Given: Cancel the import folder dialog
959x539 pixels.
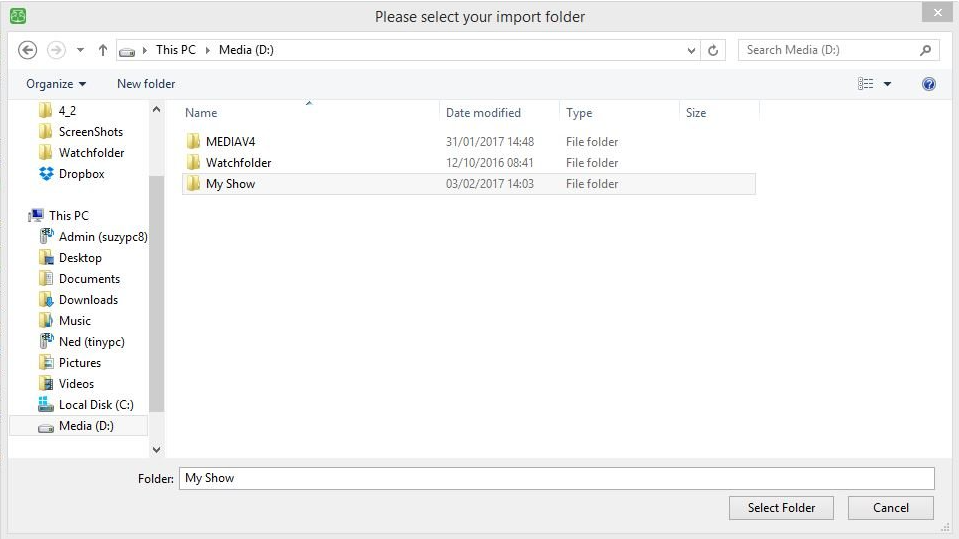Looking at the screenshot, I should [x=890, y=508].
